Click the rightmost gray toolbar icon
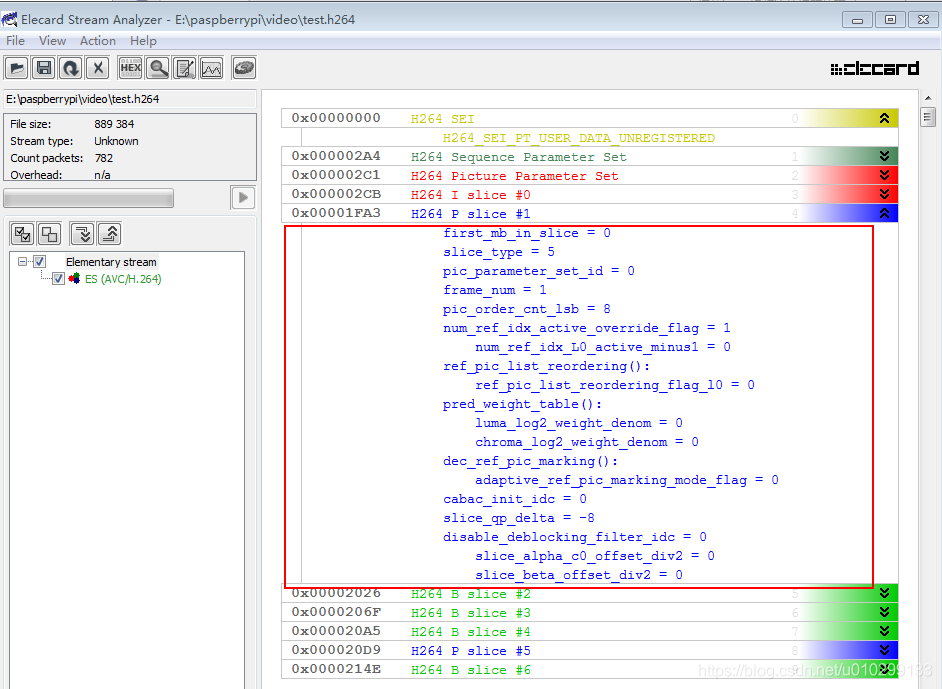942x689 pixels. pos(244,68)
